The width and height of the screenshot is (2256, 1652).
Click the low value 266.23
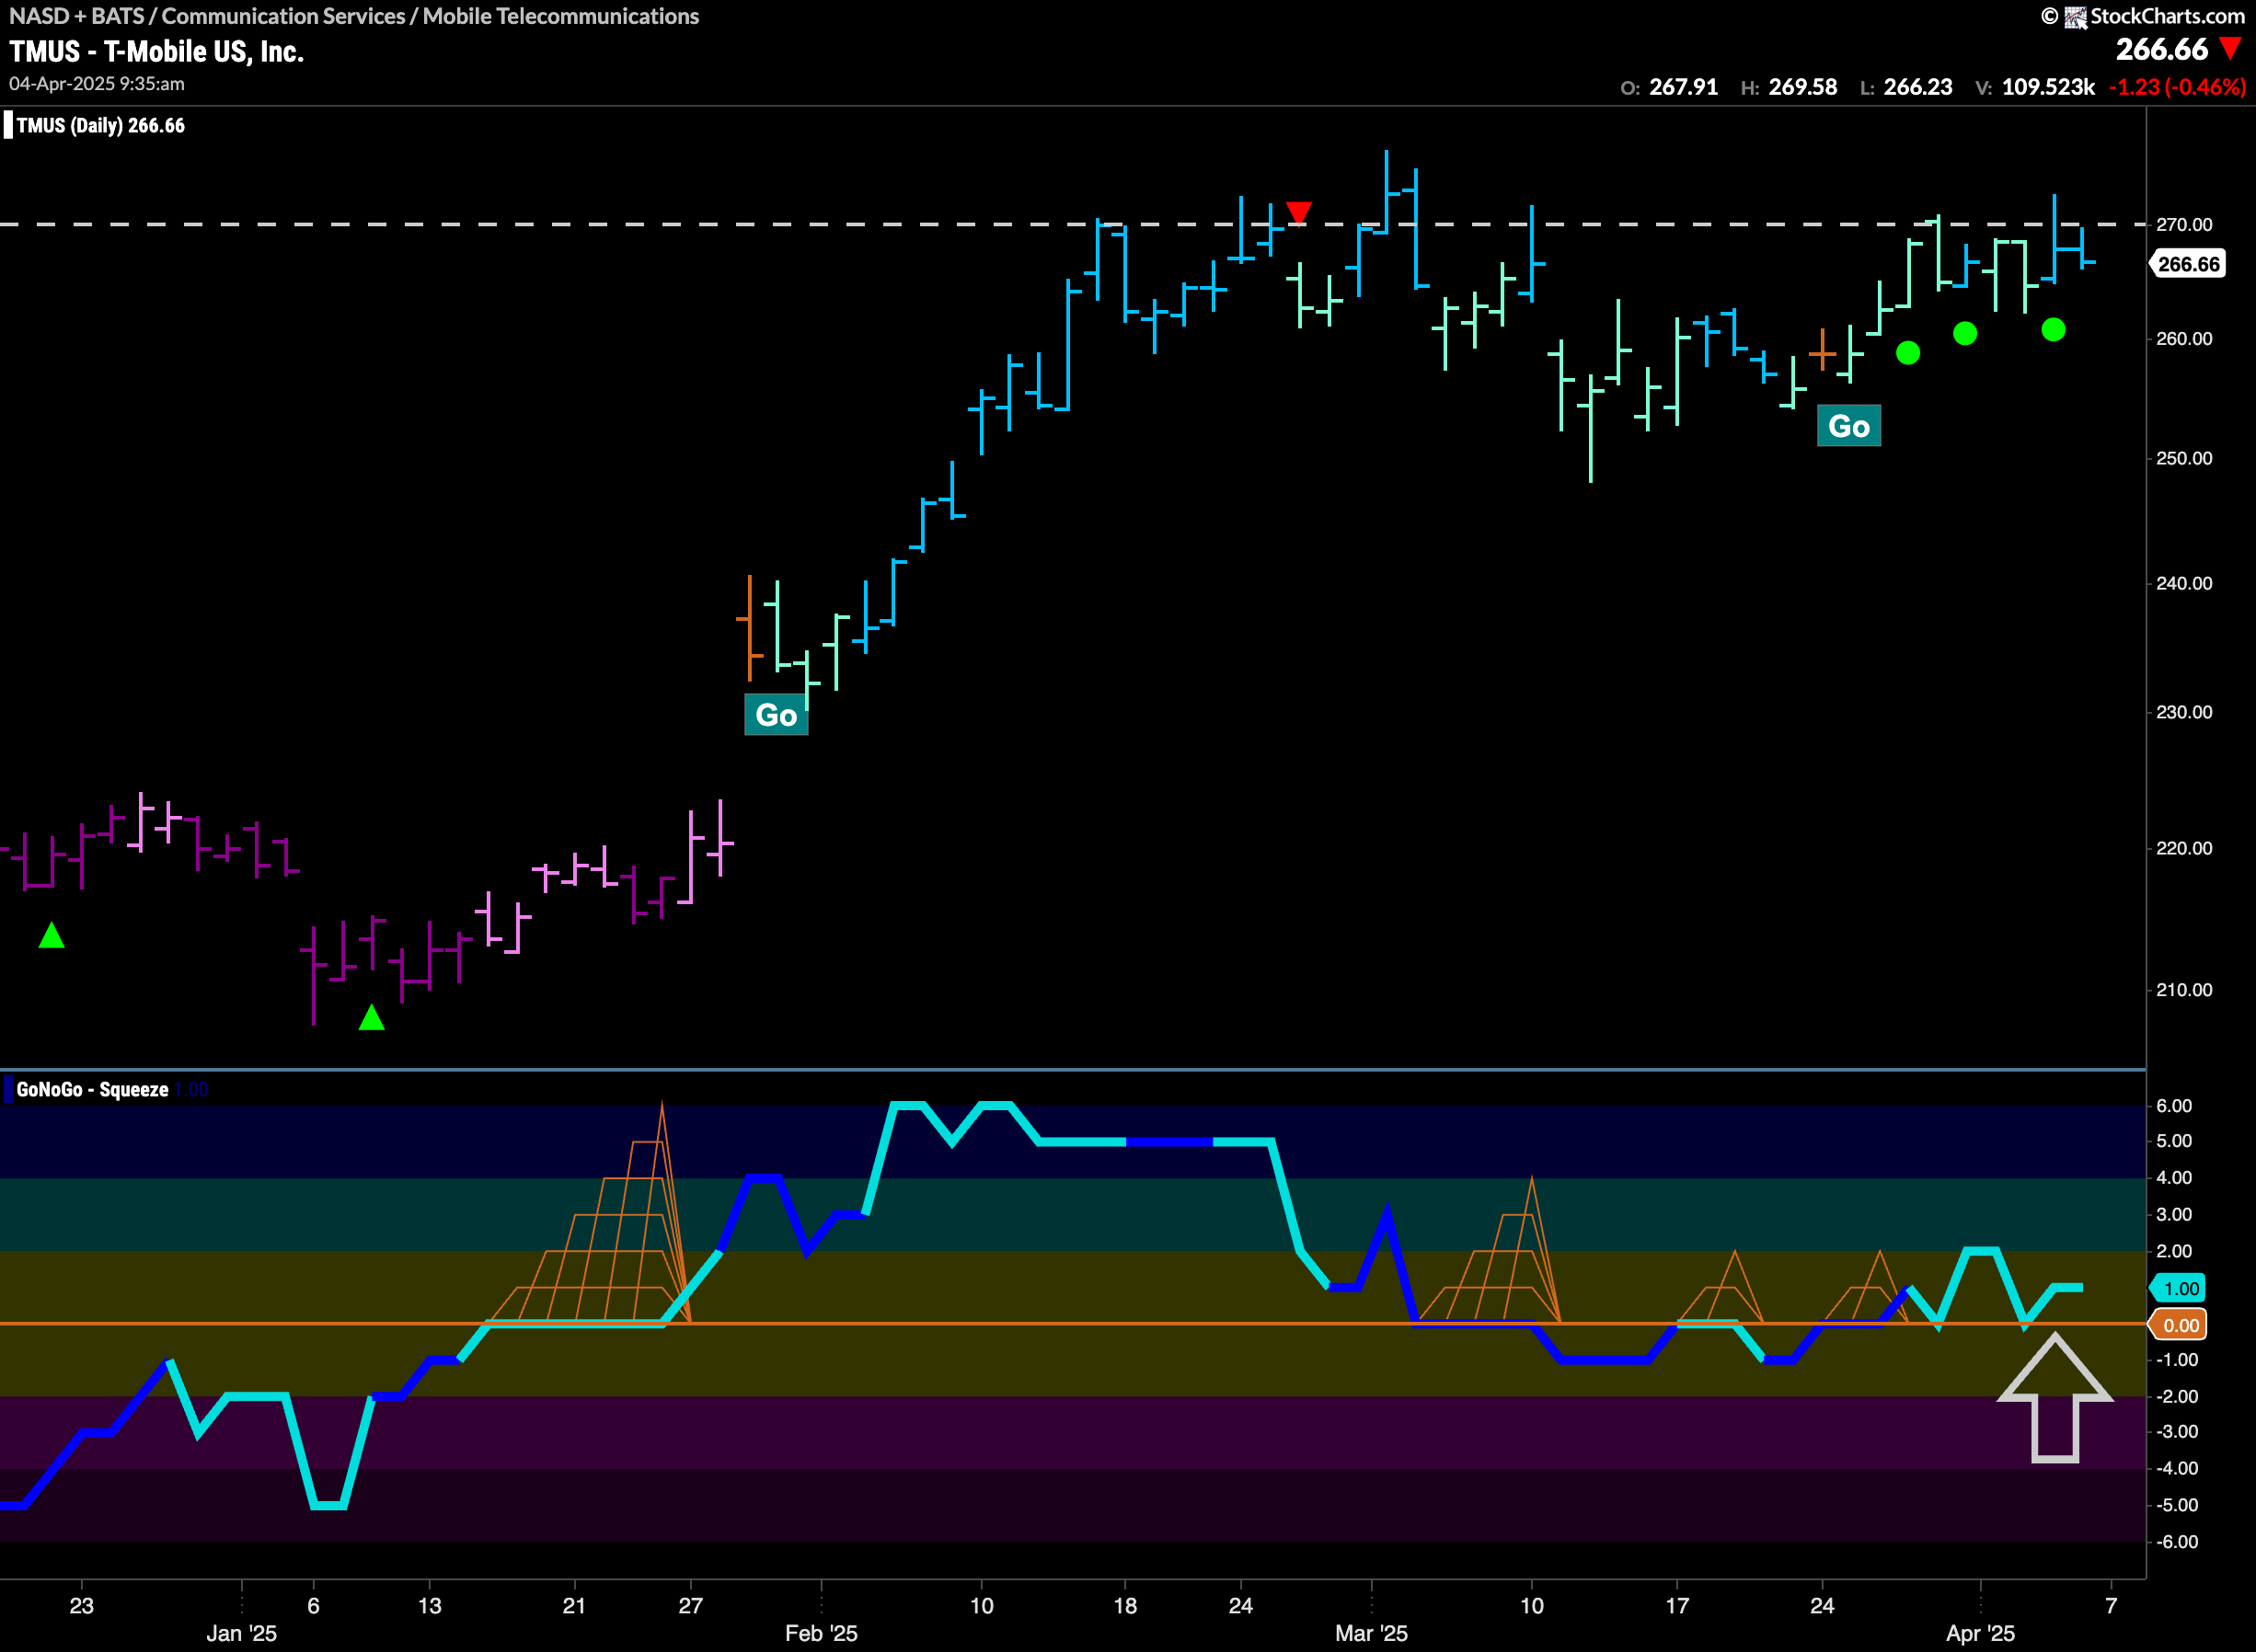[1917, 87]
